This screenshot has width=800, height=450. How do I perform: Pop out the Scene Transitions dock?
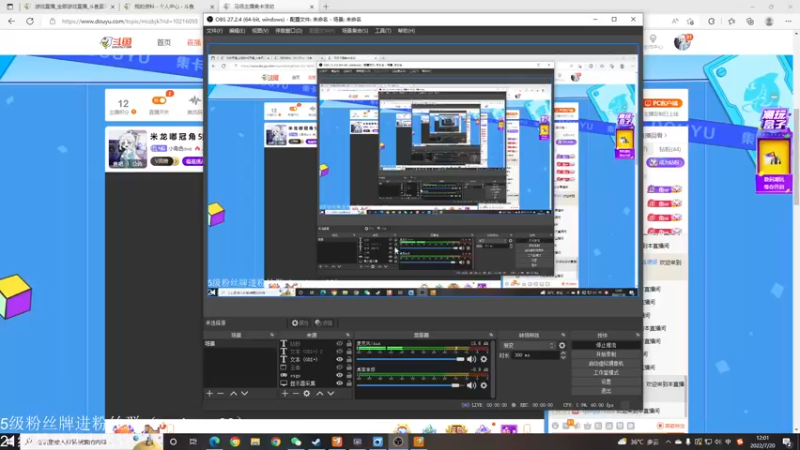tap(563, 335)
